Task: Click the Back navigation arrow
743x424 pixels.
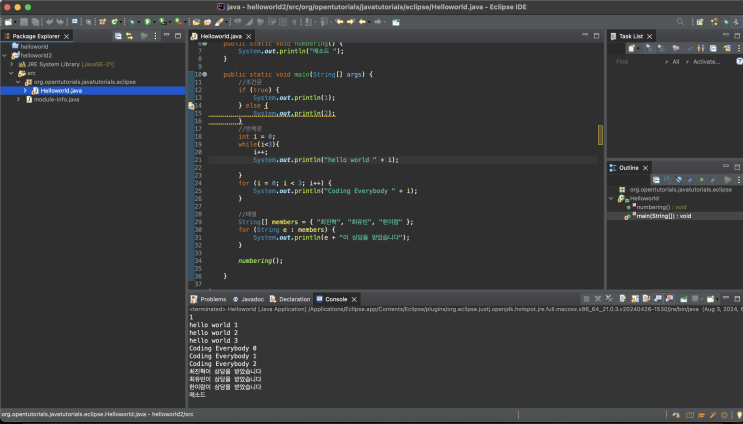Action: pyautogui.click(x=362, y=22)
